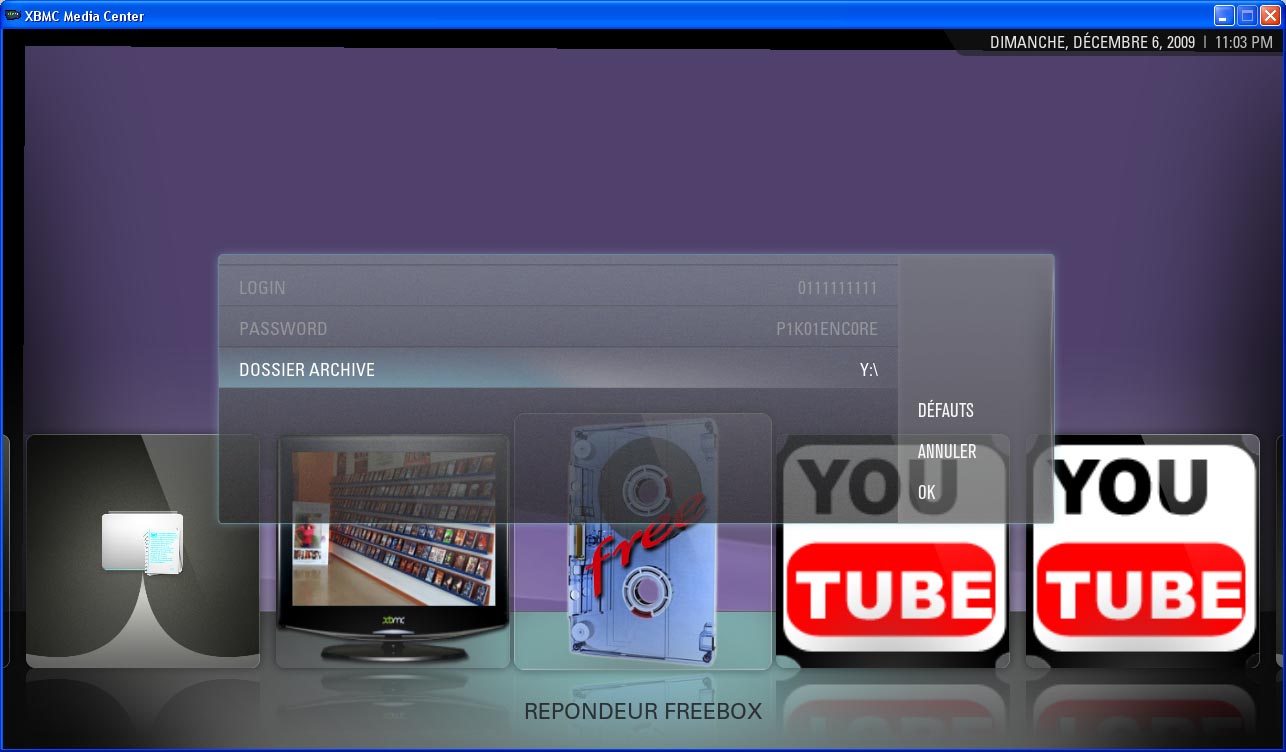Select the PASSWORD setting row
1286x752 pixels.
coord(558,329)
